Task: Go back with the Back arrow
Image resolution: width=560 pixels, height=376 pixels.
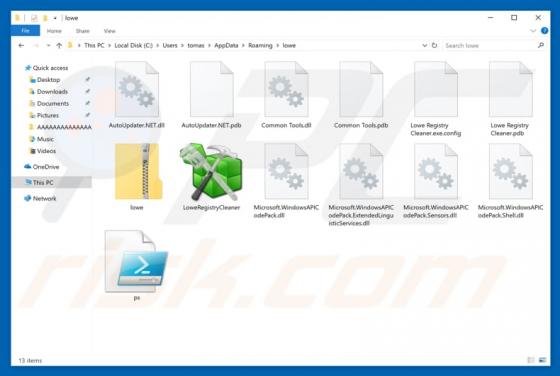Action: (21, 45)
